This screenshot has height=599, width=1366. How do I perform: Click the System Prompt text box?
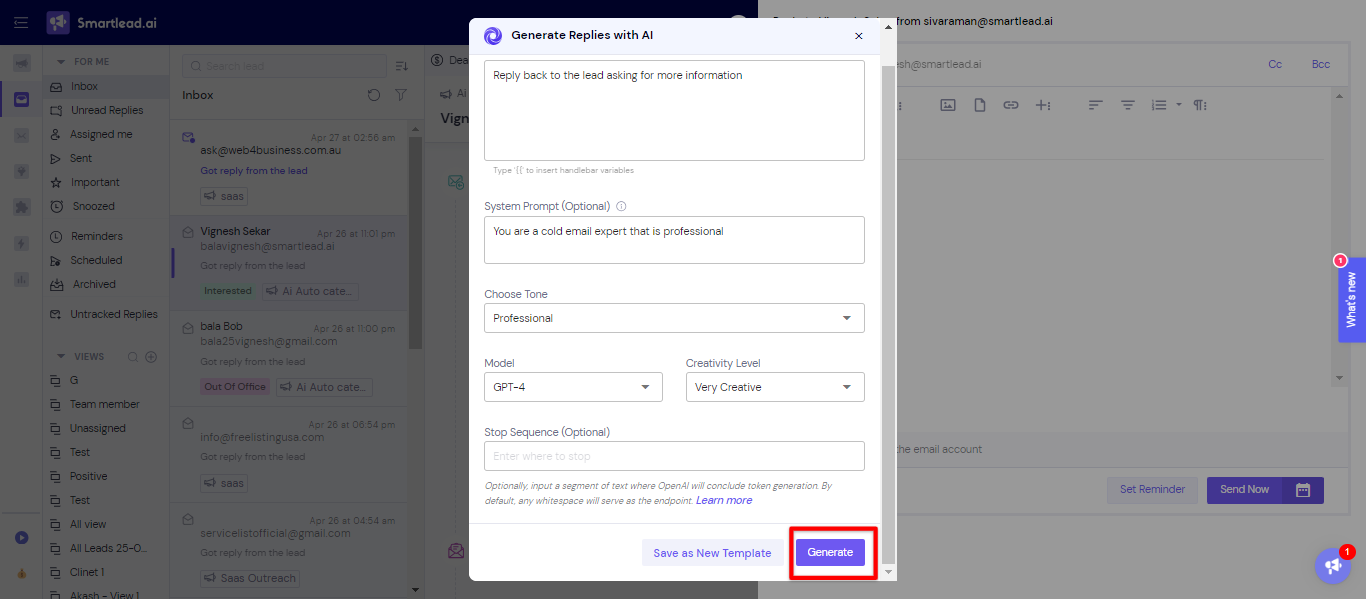pyautogui.click(x=674, y=240)
